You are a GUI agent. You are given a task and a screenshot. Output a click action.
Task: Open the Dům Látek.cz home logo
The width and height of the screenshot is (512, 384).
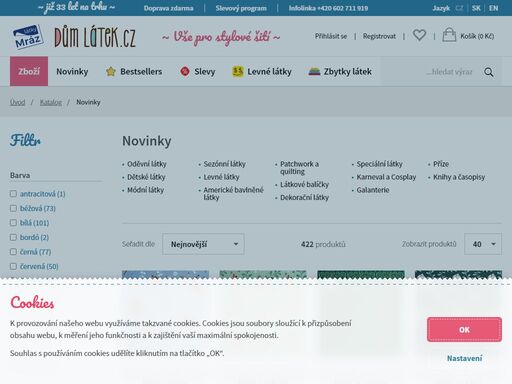pos(95,37)
